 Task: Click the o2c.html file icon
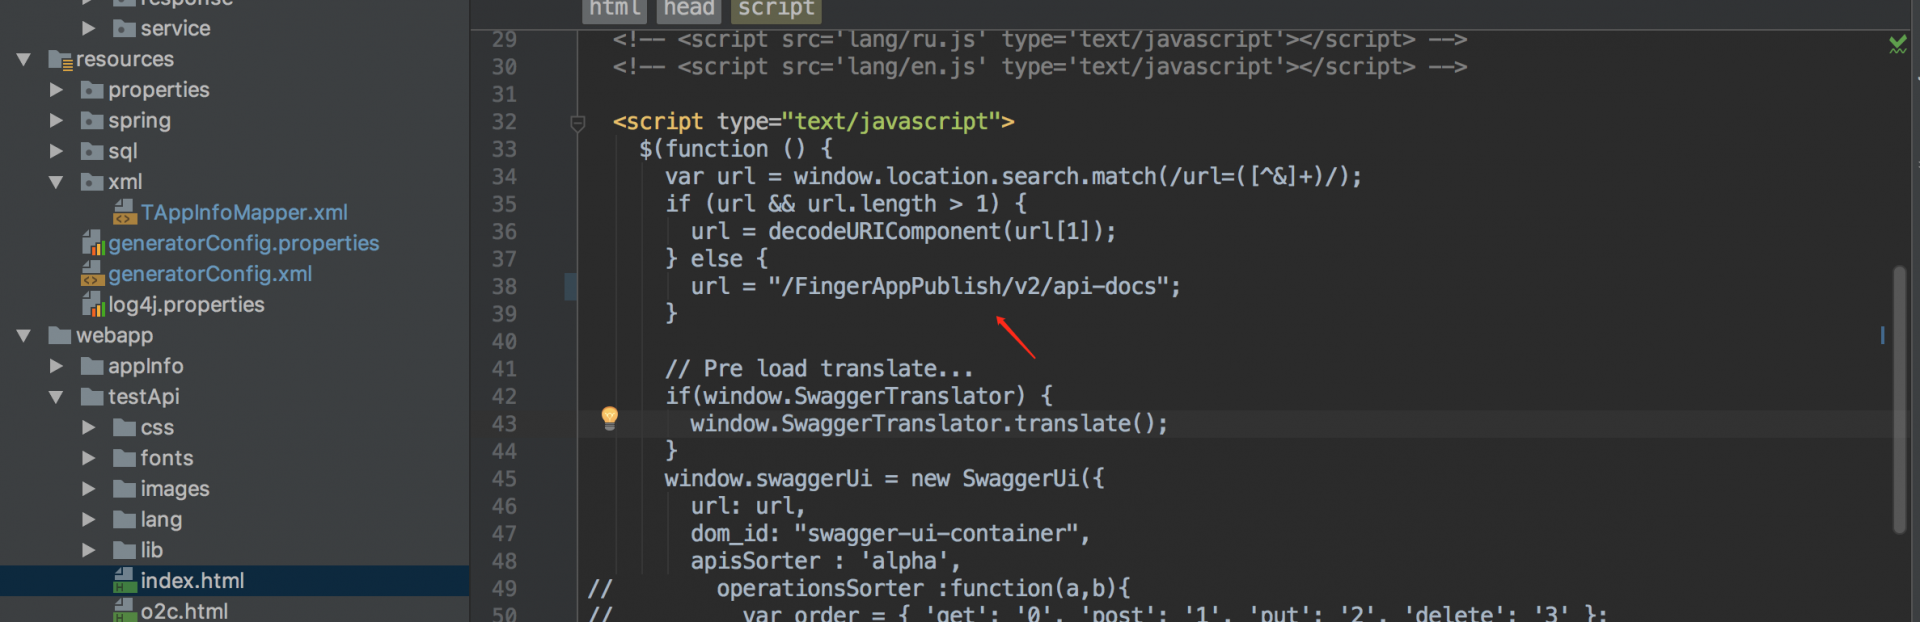(x=125, y=611)
